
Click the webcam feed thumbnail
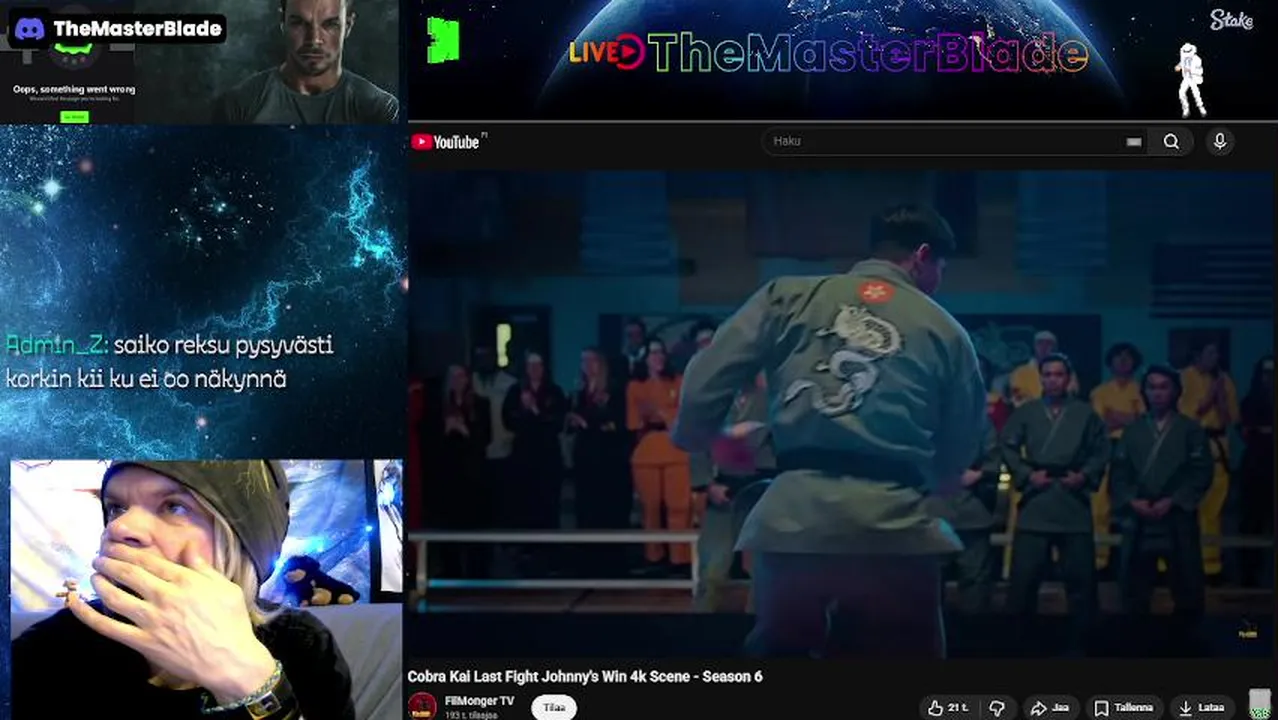click(205, 589)
